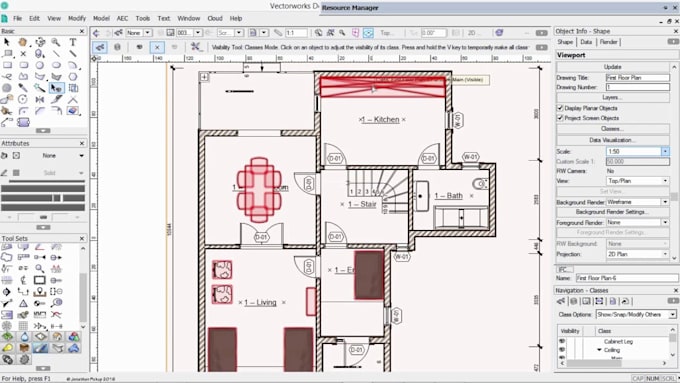Select the Circle tool
The height and width of the screenshot is (383, 680).
[40, 65]
